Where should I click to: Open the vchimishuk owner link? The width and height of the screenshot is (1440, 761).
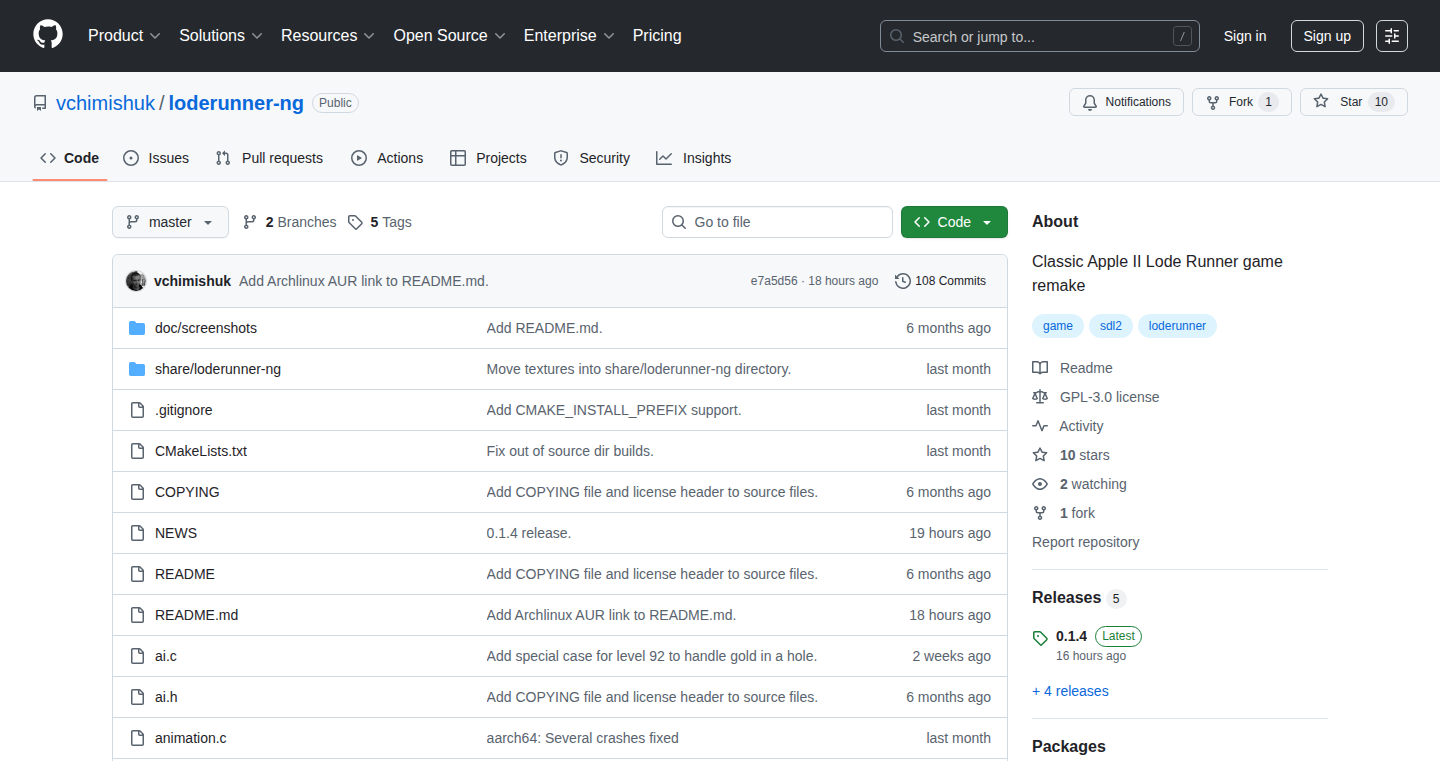105,103
